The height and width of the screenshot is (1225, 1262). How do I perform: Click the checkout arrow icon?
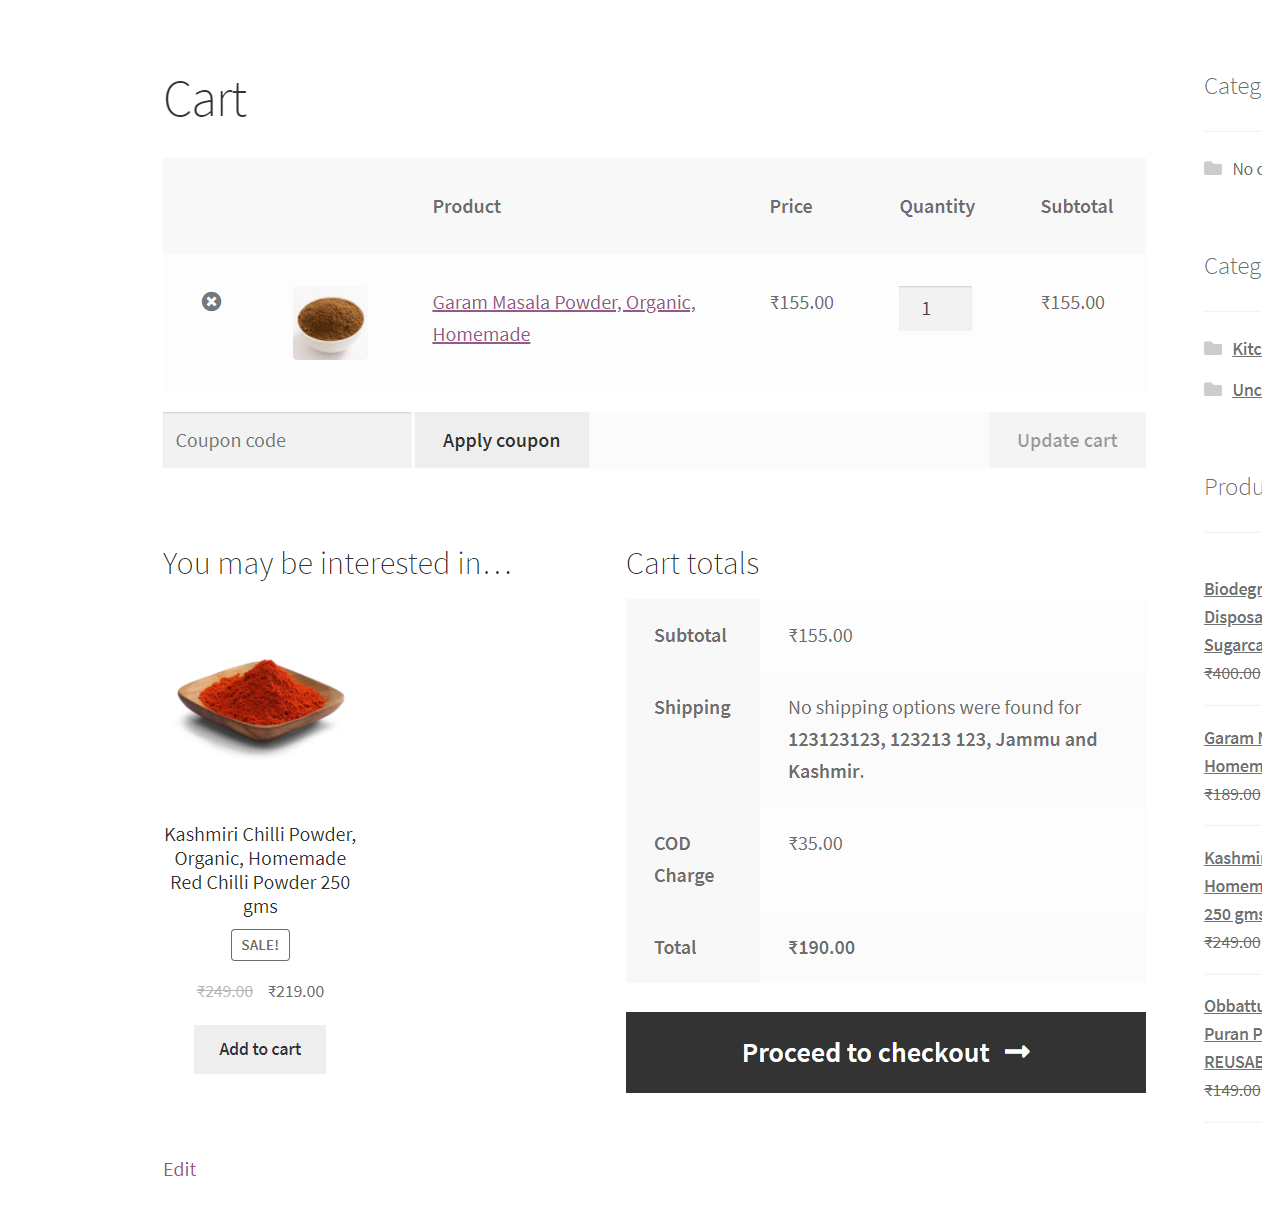(1018, 1052)
